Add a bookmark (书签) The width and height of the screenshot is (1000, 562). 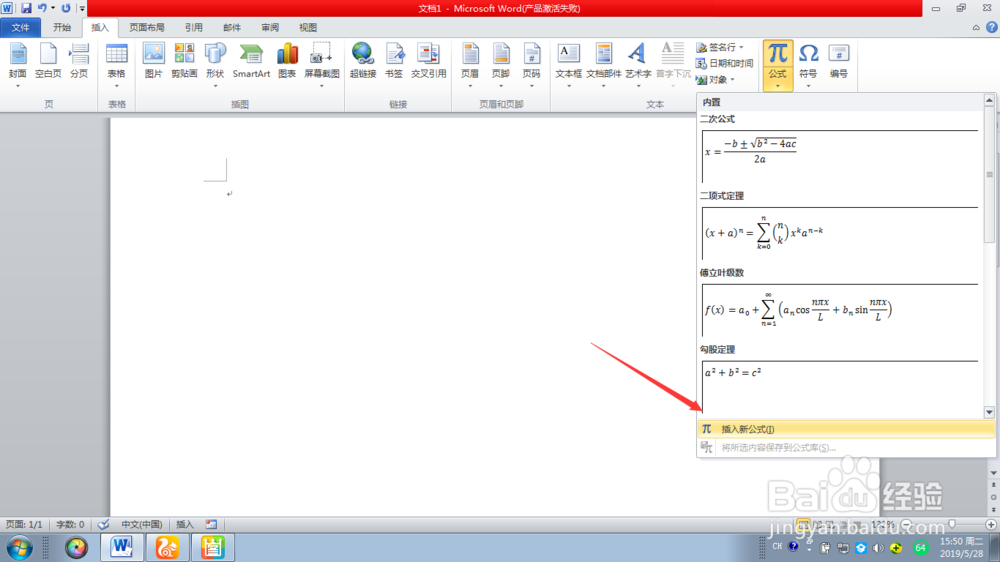(394, 61)
